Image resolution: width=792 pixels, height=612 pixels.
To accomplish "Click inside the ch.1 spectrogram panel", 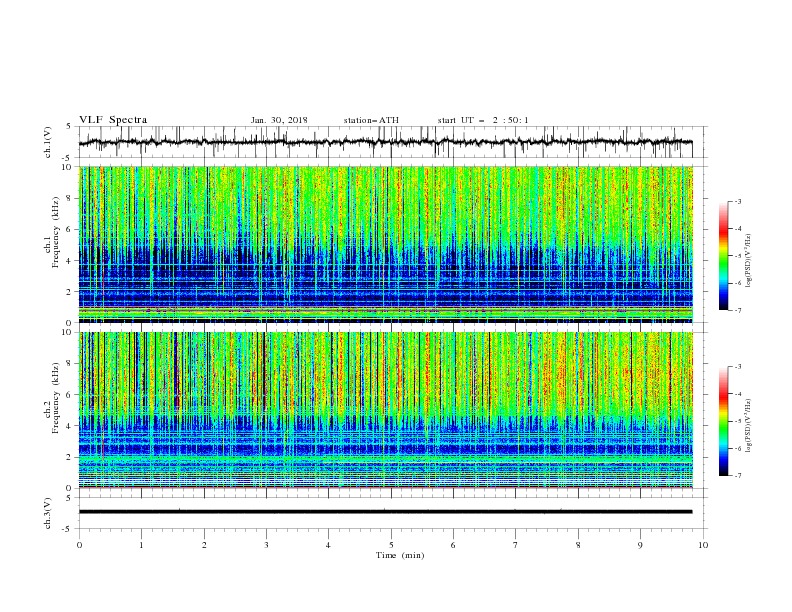I will coord(385,244).
